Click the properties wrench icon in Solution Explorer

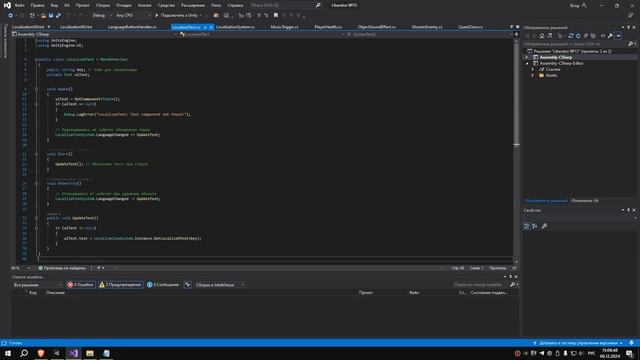click(610, 36)
